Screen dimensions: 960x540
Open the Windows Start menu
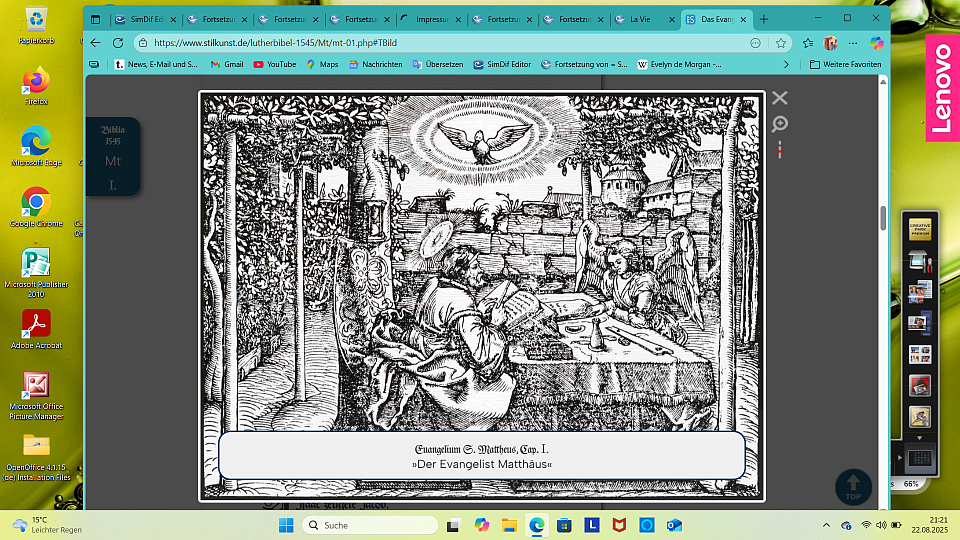(286, 525)
